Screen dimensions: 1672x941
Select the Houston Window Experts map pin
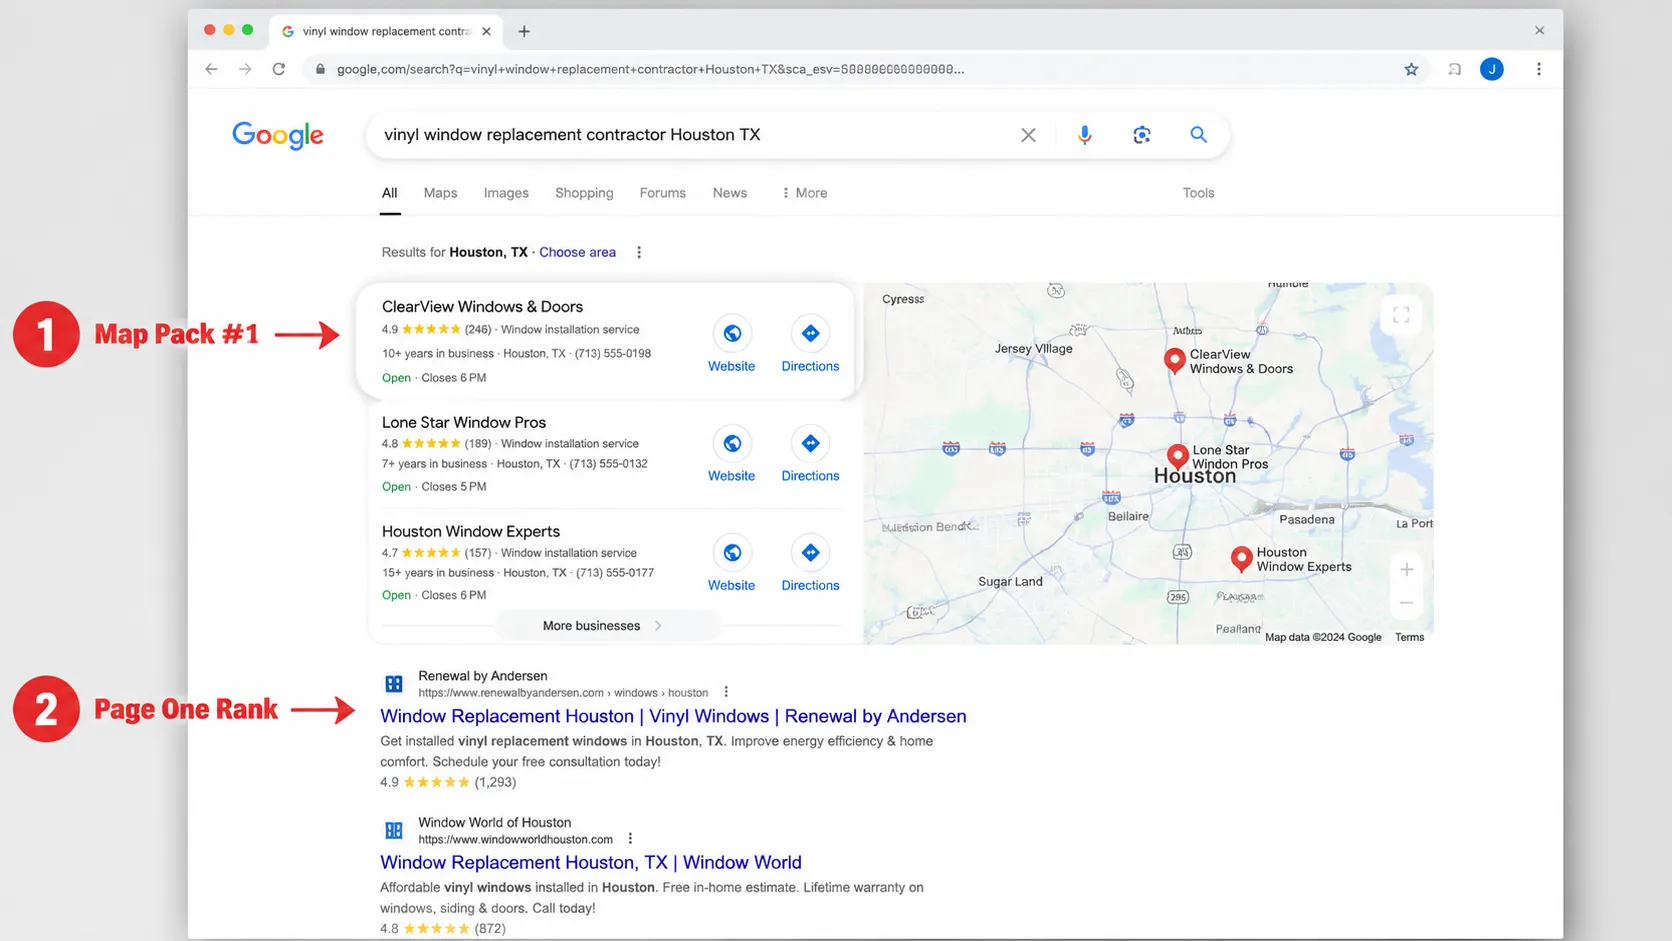[1241, 558]
